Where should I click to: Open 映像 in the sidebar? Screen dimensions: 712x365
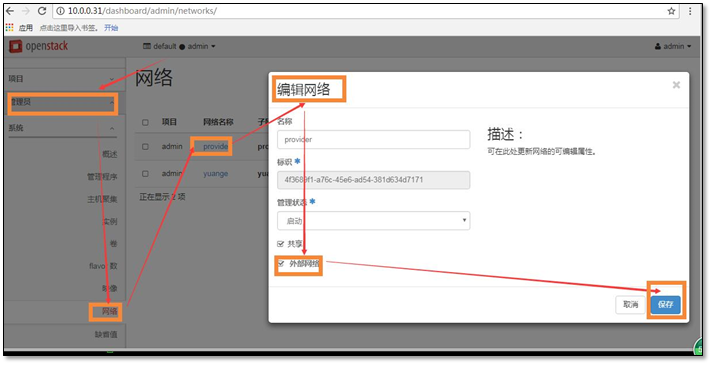[x=109, y=288]
